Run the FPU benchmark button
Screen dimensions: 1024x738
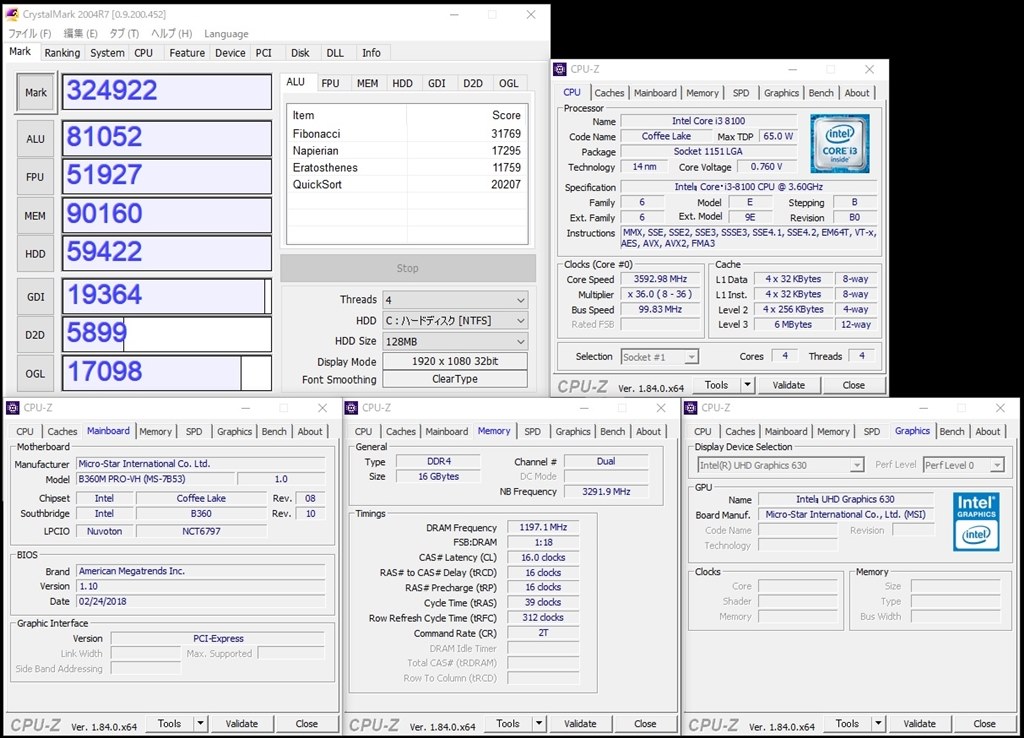pos(35,177)
